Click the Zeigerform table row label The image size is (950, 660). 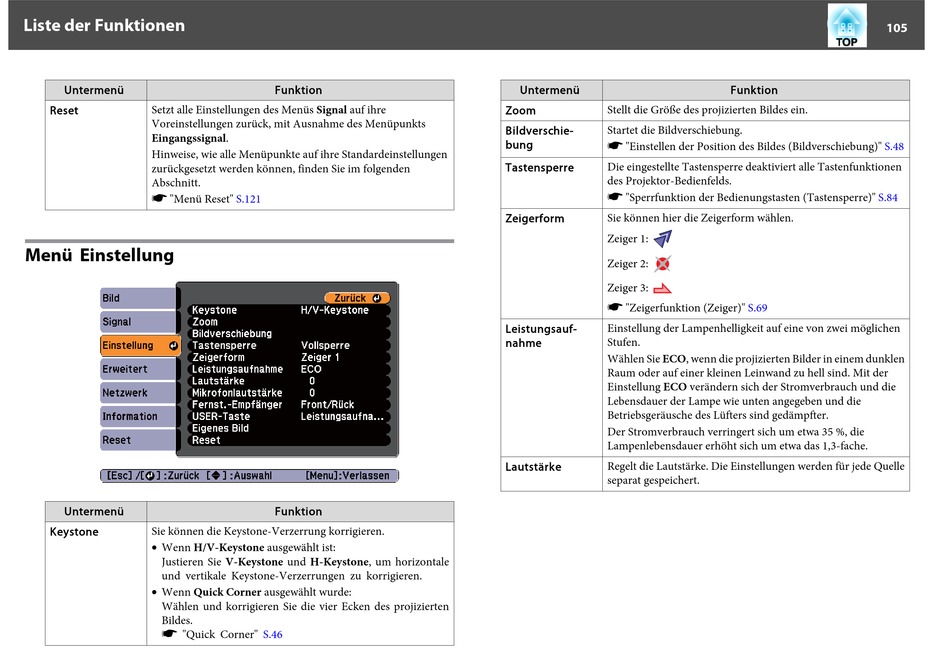click(534, 219)
